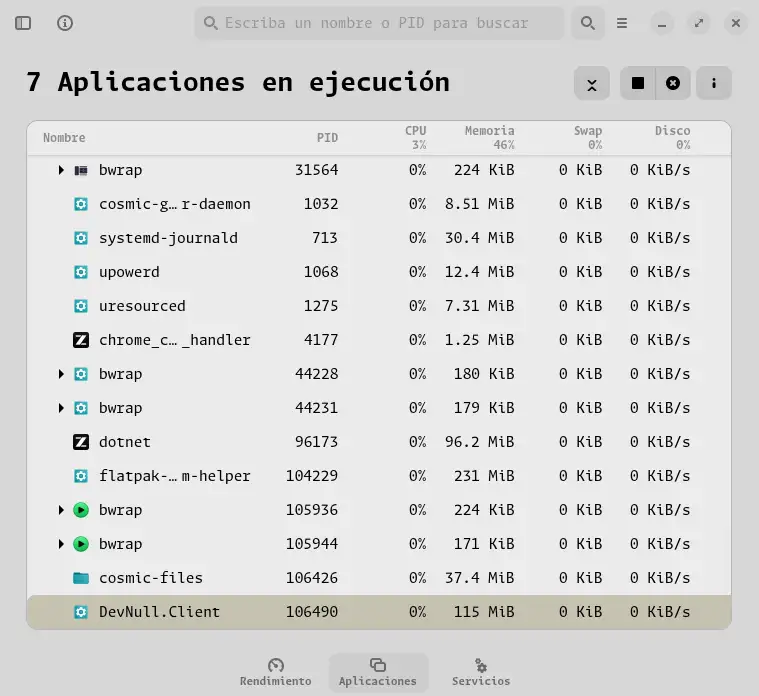Select the upowerd process name

129,272
